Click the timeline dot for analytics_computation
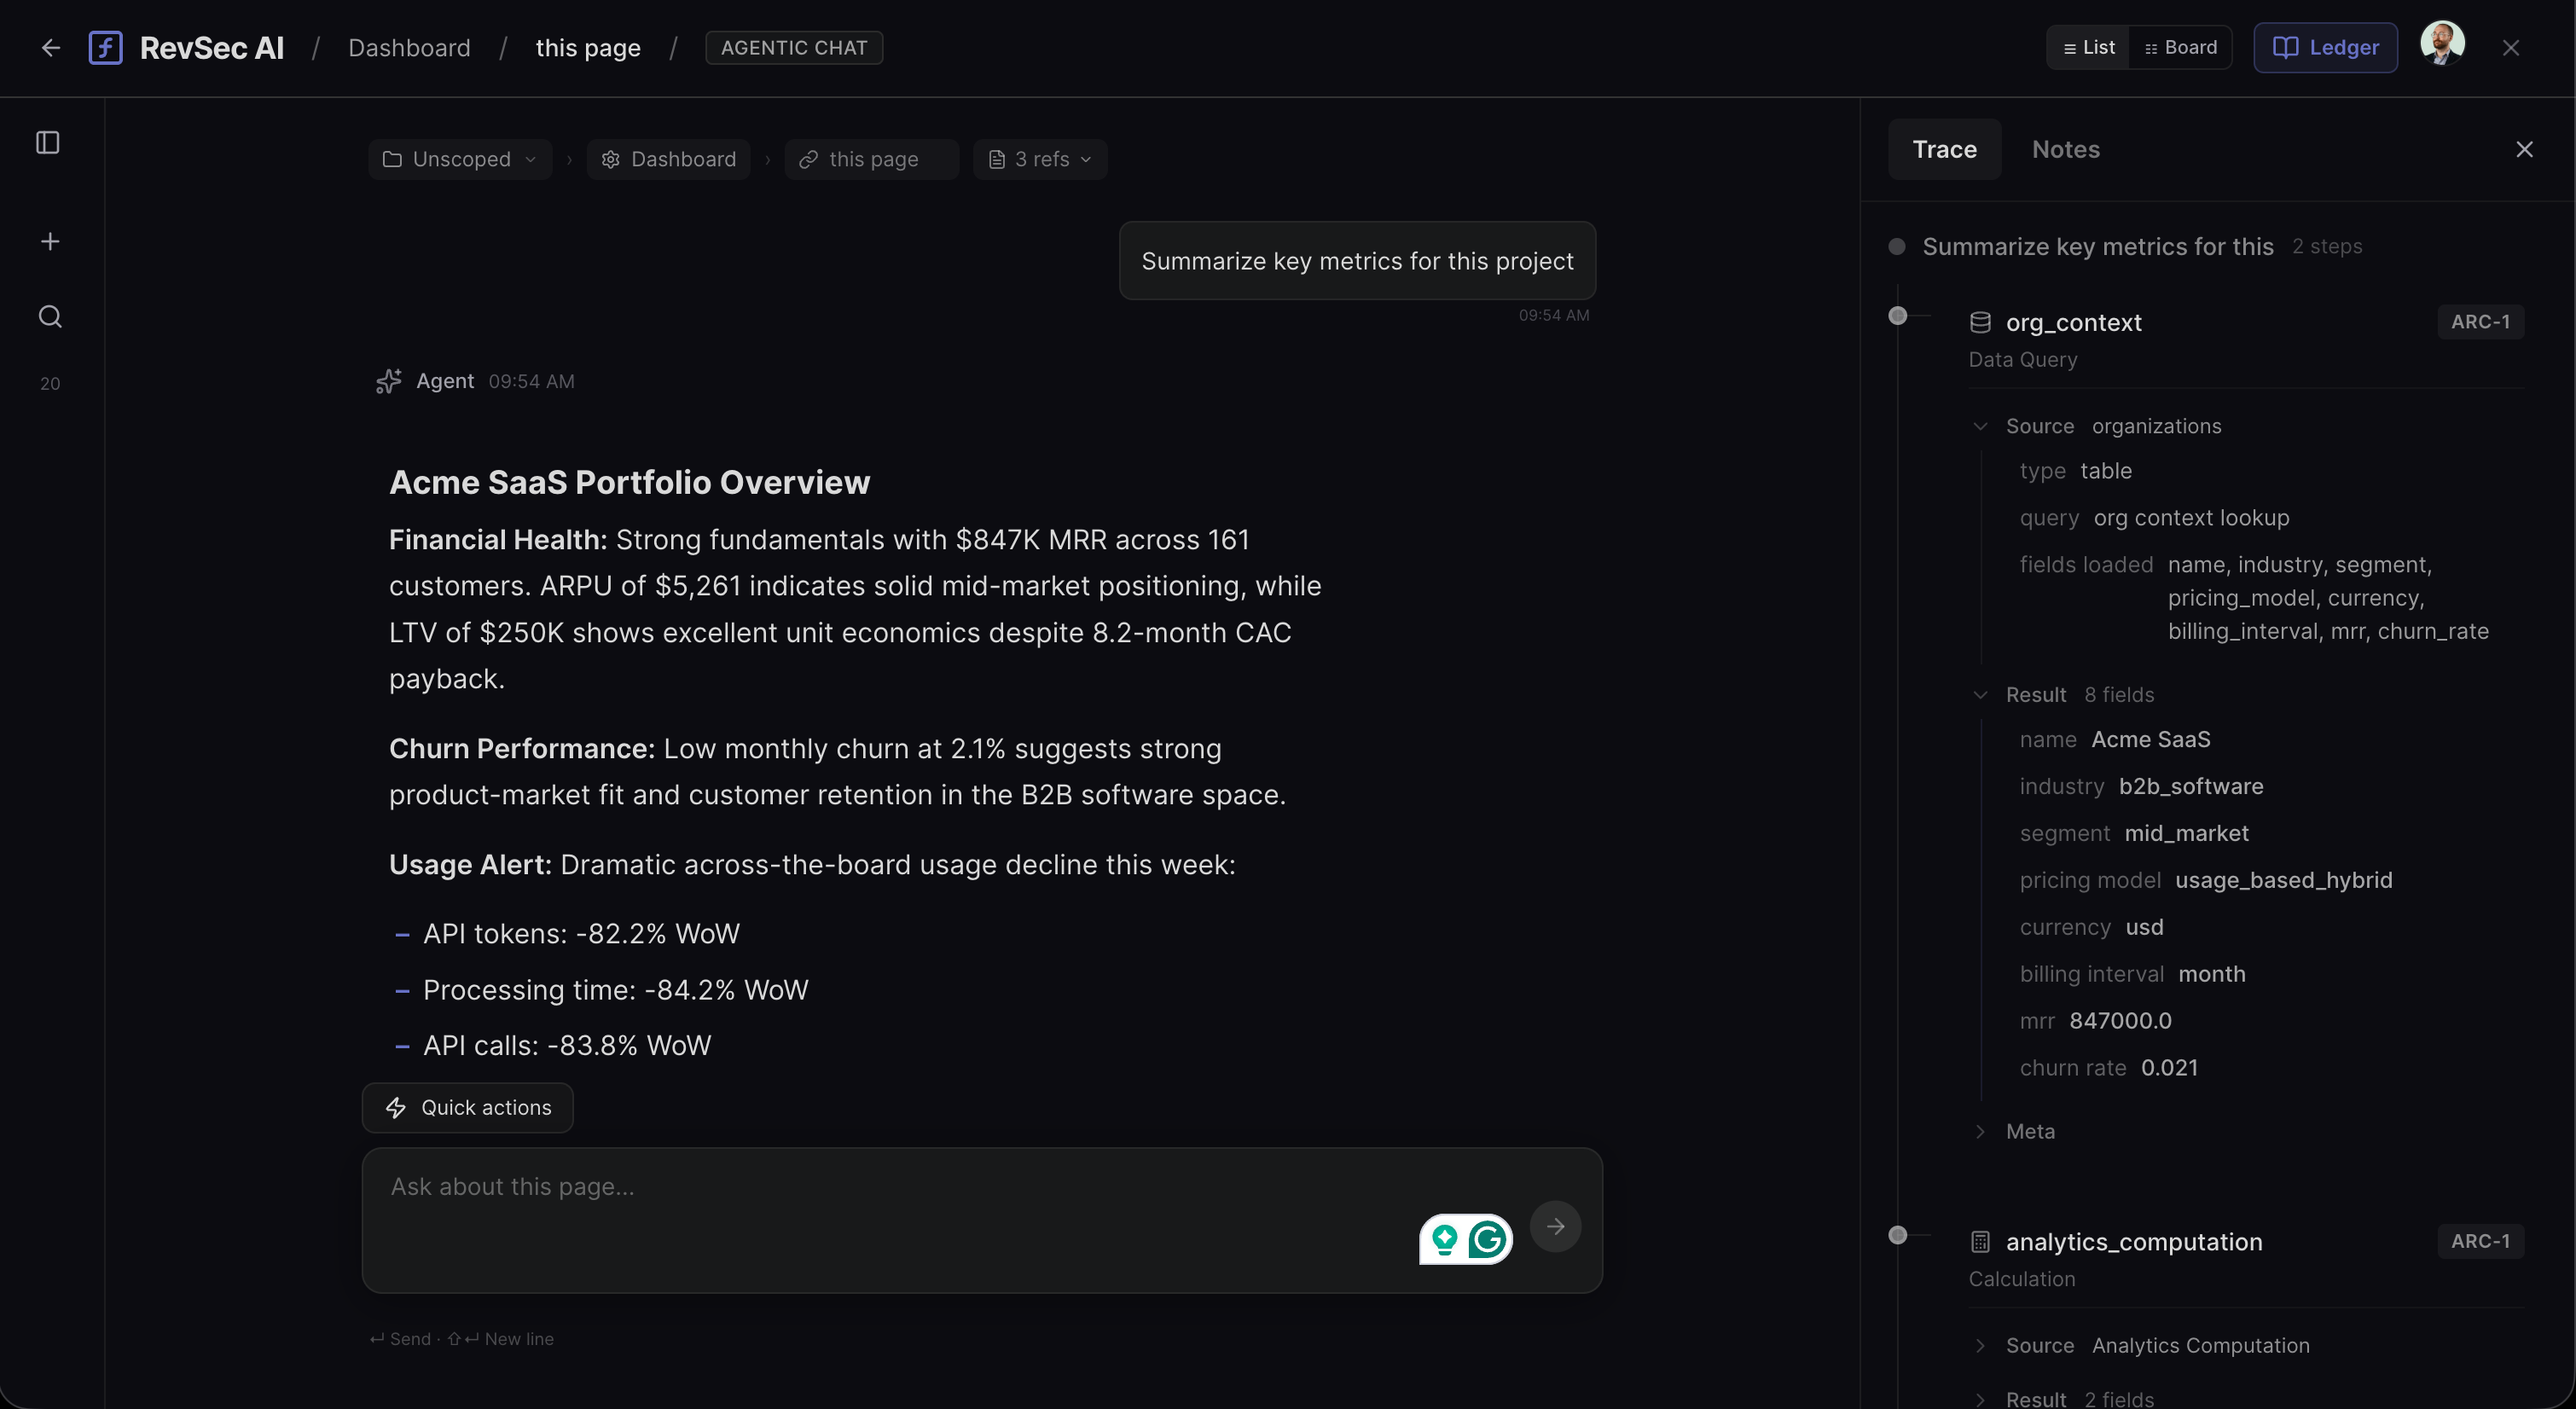Image resolution: width=2576 pixels, height=1409 pixels. click(1897, 1235)
